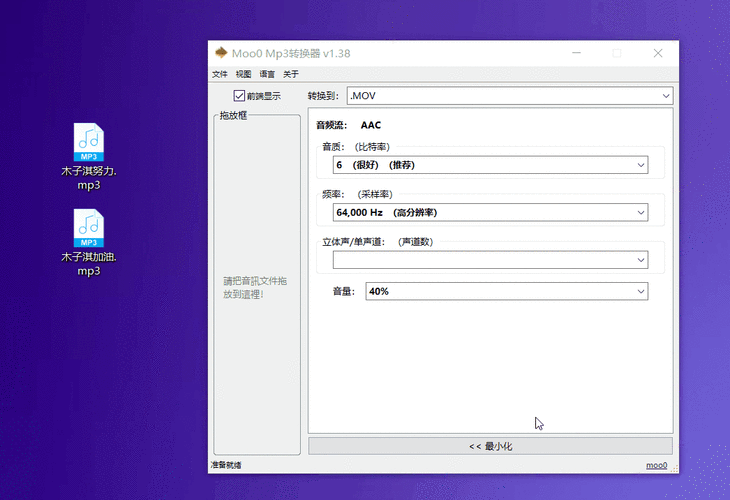Viewport: 730px width, 500px height.
Task: Close the Moo0 Mp3 converter window
Action: coord(657,53)
